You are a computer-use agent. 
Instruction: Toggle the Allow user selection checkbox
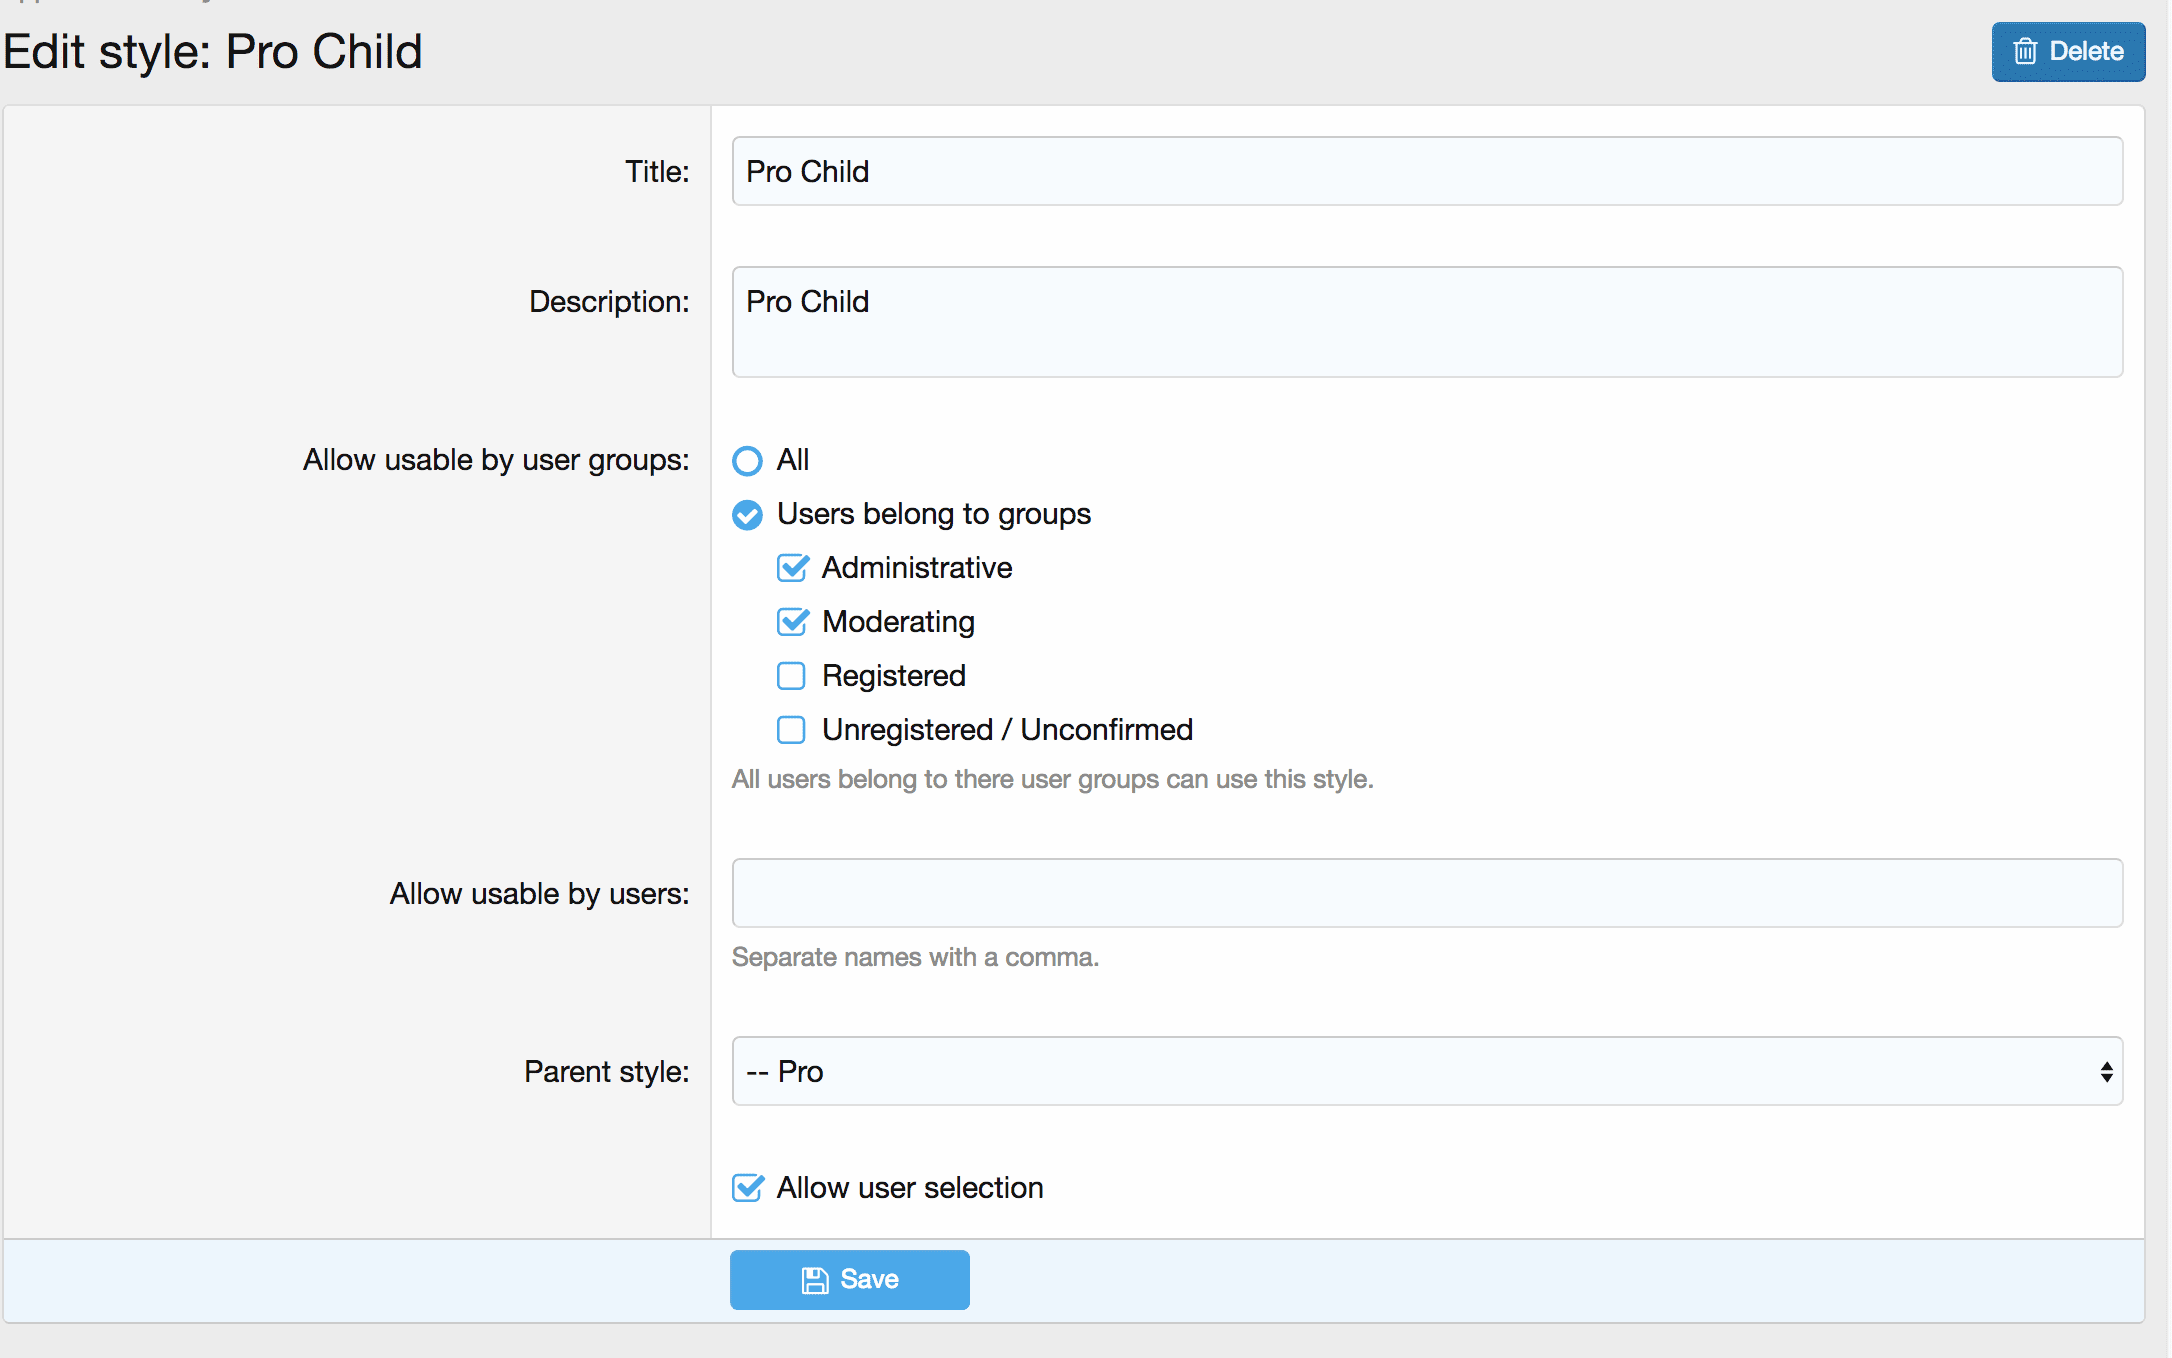[747, 1188]
